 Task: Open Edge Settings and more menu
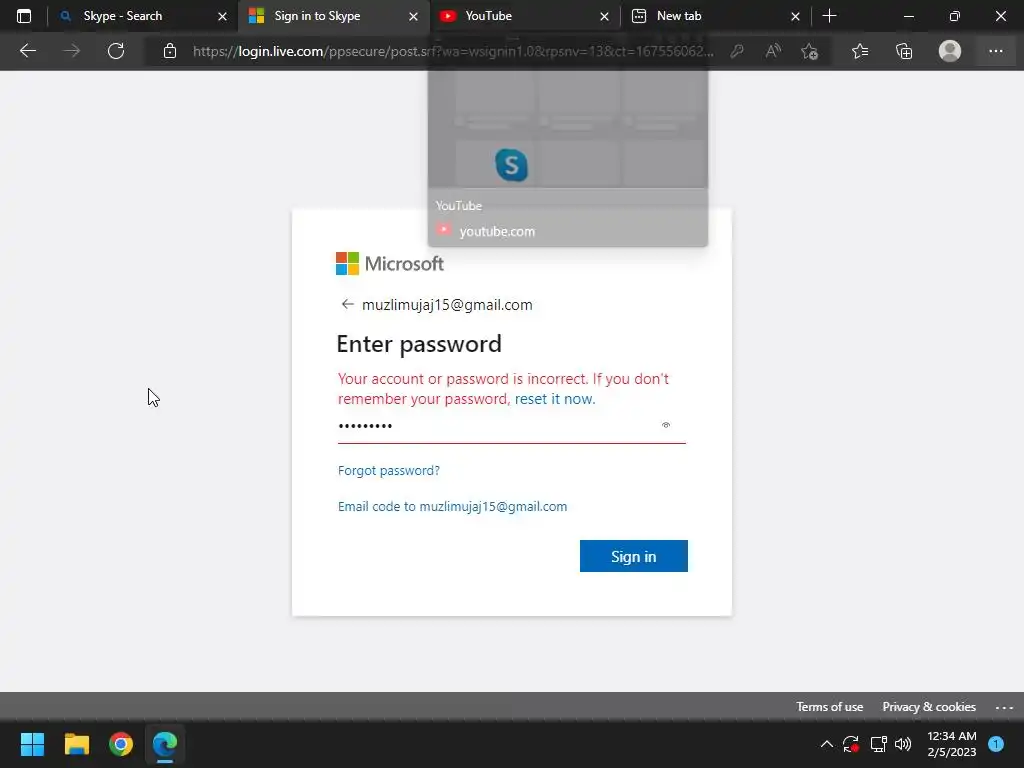point(995,51)
